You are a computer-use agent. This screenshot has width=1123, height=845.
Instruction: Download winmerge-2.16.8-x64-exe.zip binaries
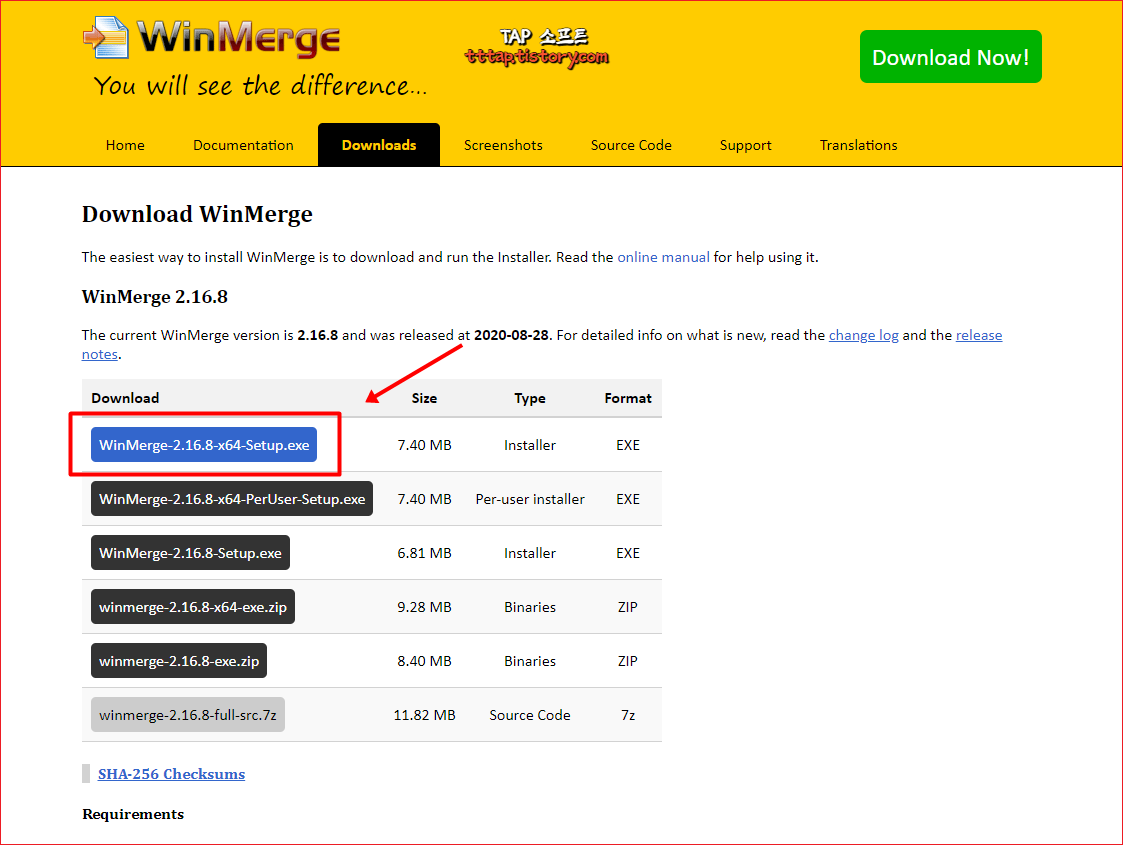193,607
